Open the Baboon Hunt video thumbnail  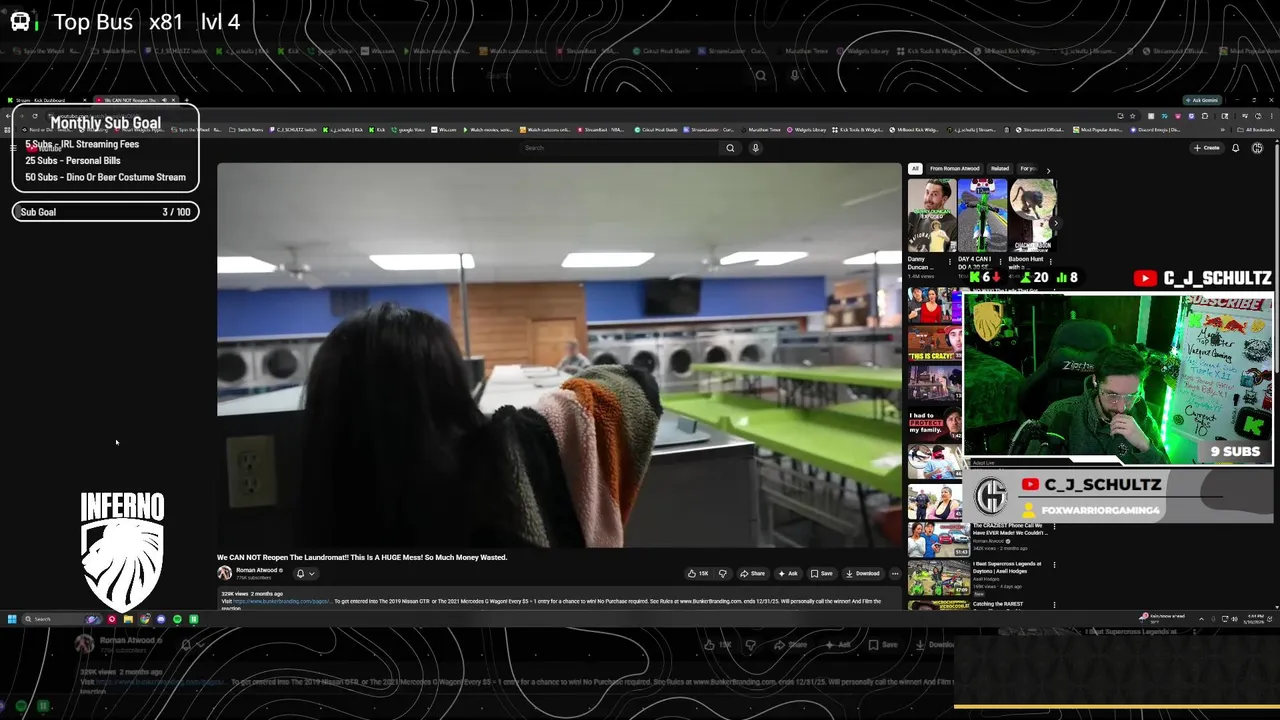(1031, 215)
